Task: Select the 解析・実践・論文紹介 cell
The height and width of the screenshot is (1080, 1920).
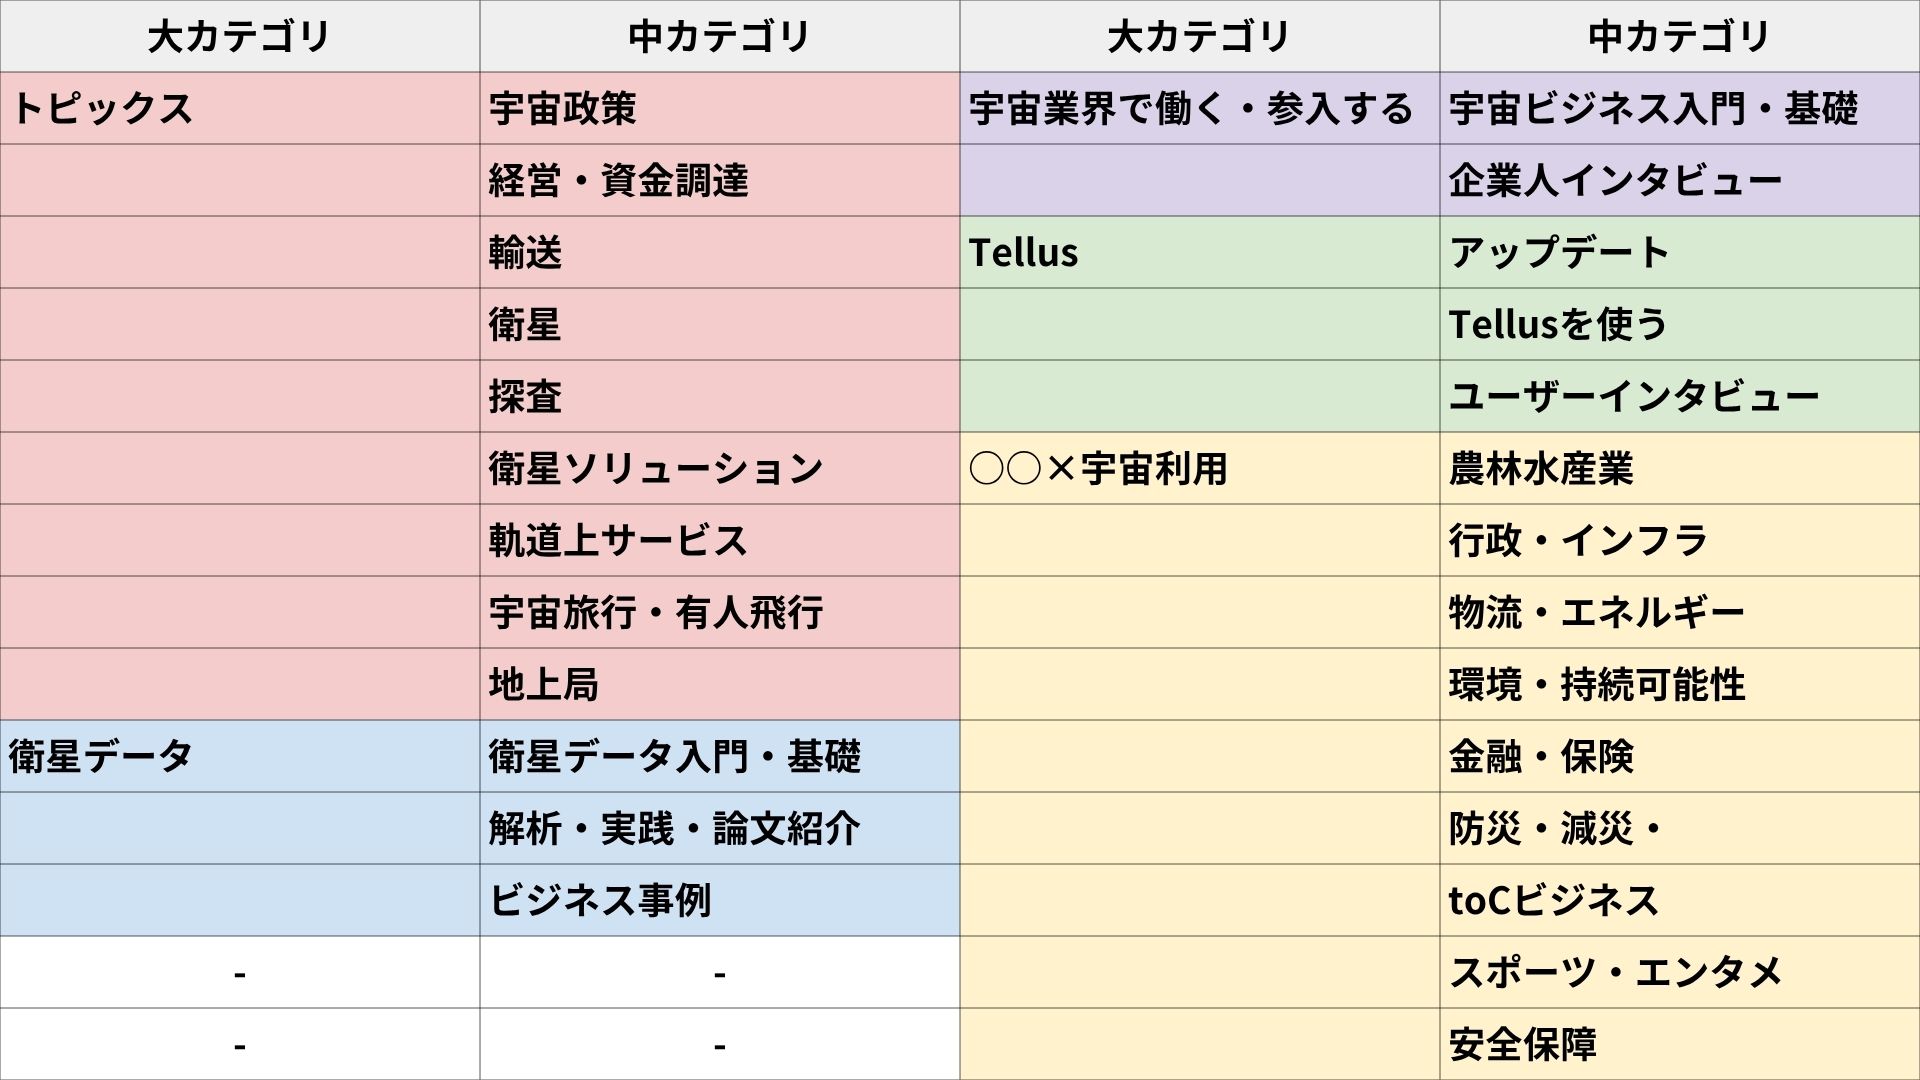Action: [720, 828]
